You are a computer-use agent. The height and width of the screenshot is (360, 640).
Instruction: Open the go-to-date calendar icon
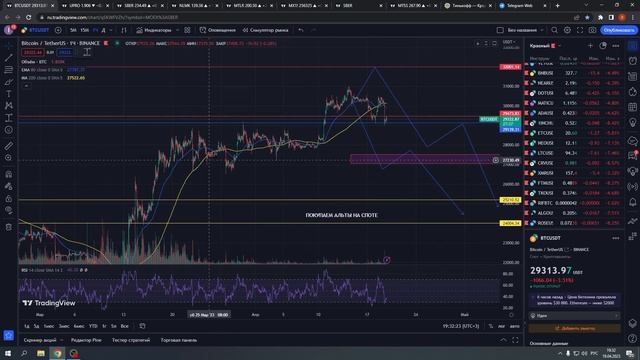point(142,326)
